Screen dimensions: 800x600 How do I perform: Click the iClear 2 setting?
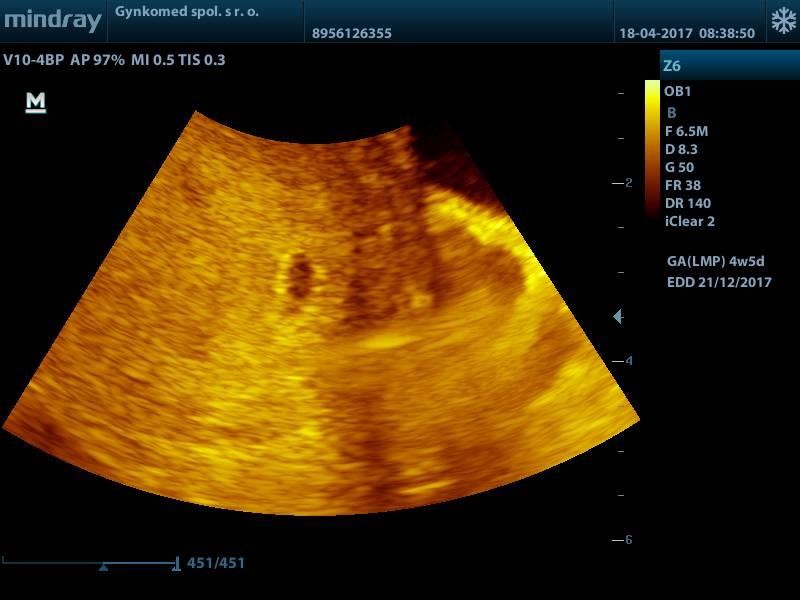tap(689, 222)
